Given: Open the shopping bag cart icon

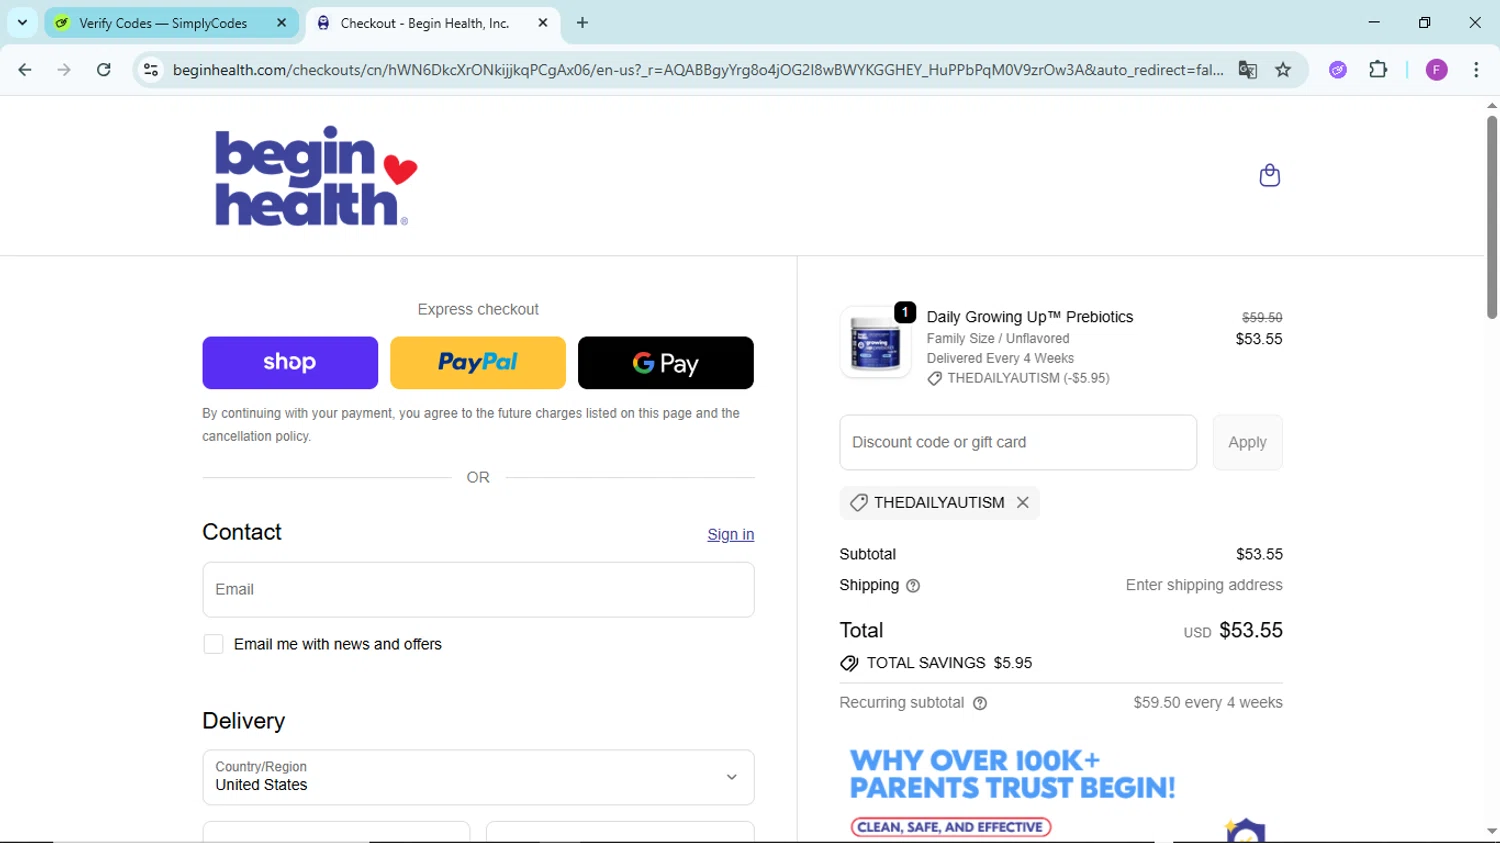Looking at the screenshot, I should (1269, 176).
